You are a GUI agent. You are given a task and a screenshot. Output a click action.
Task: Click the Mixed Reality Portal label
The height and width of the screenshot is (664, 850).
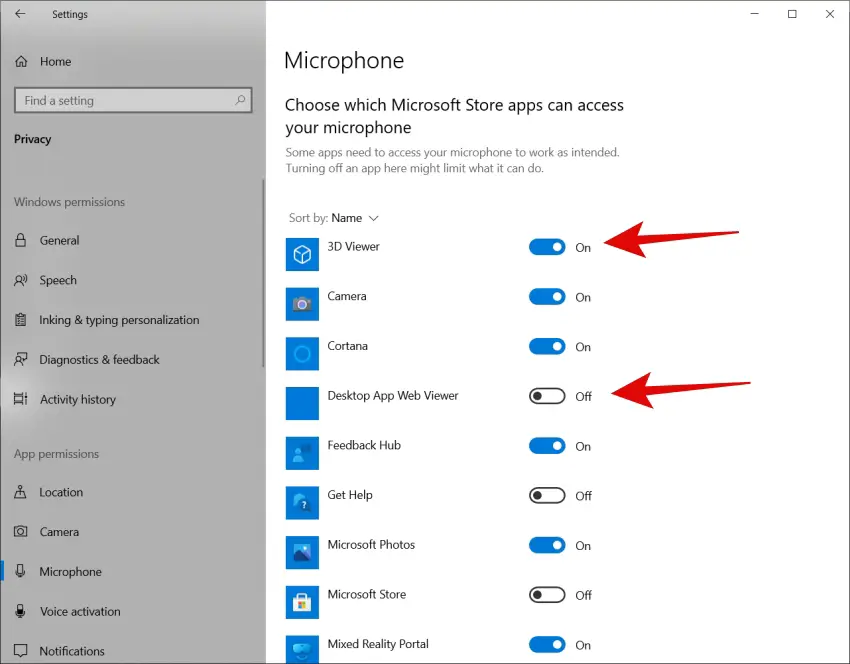point(378,644)
